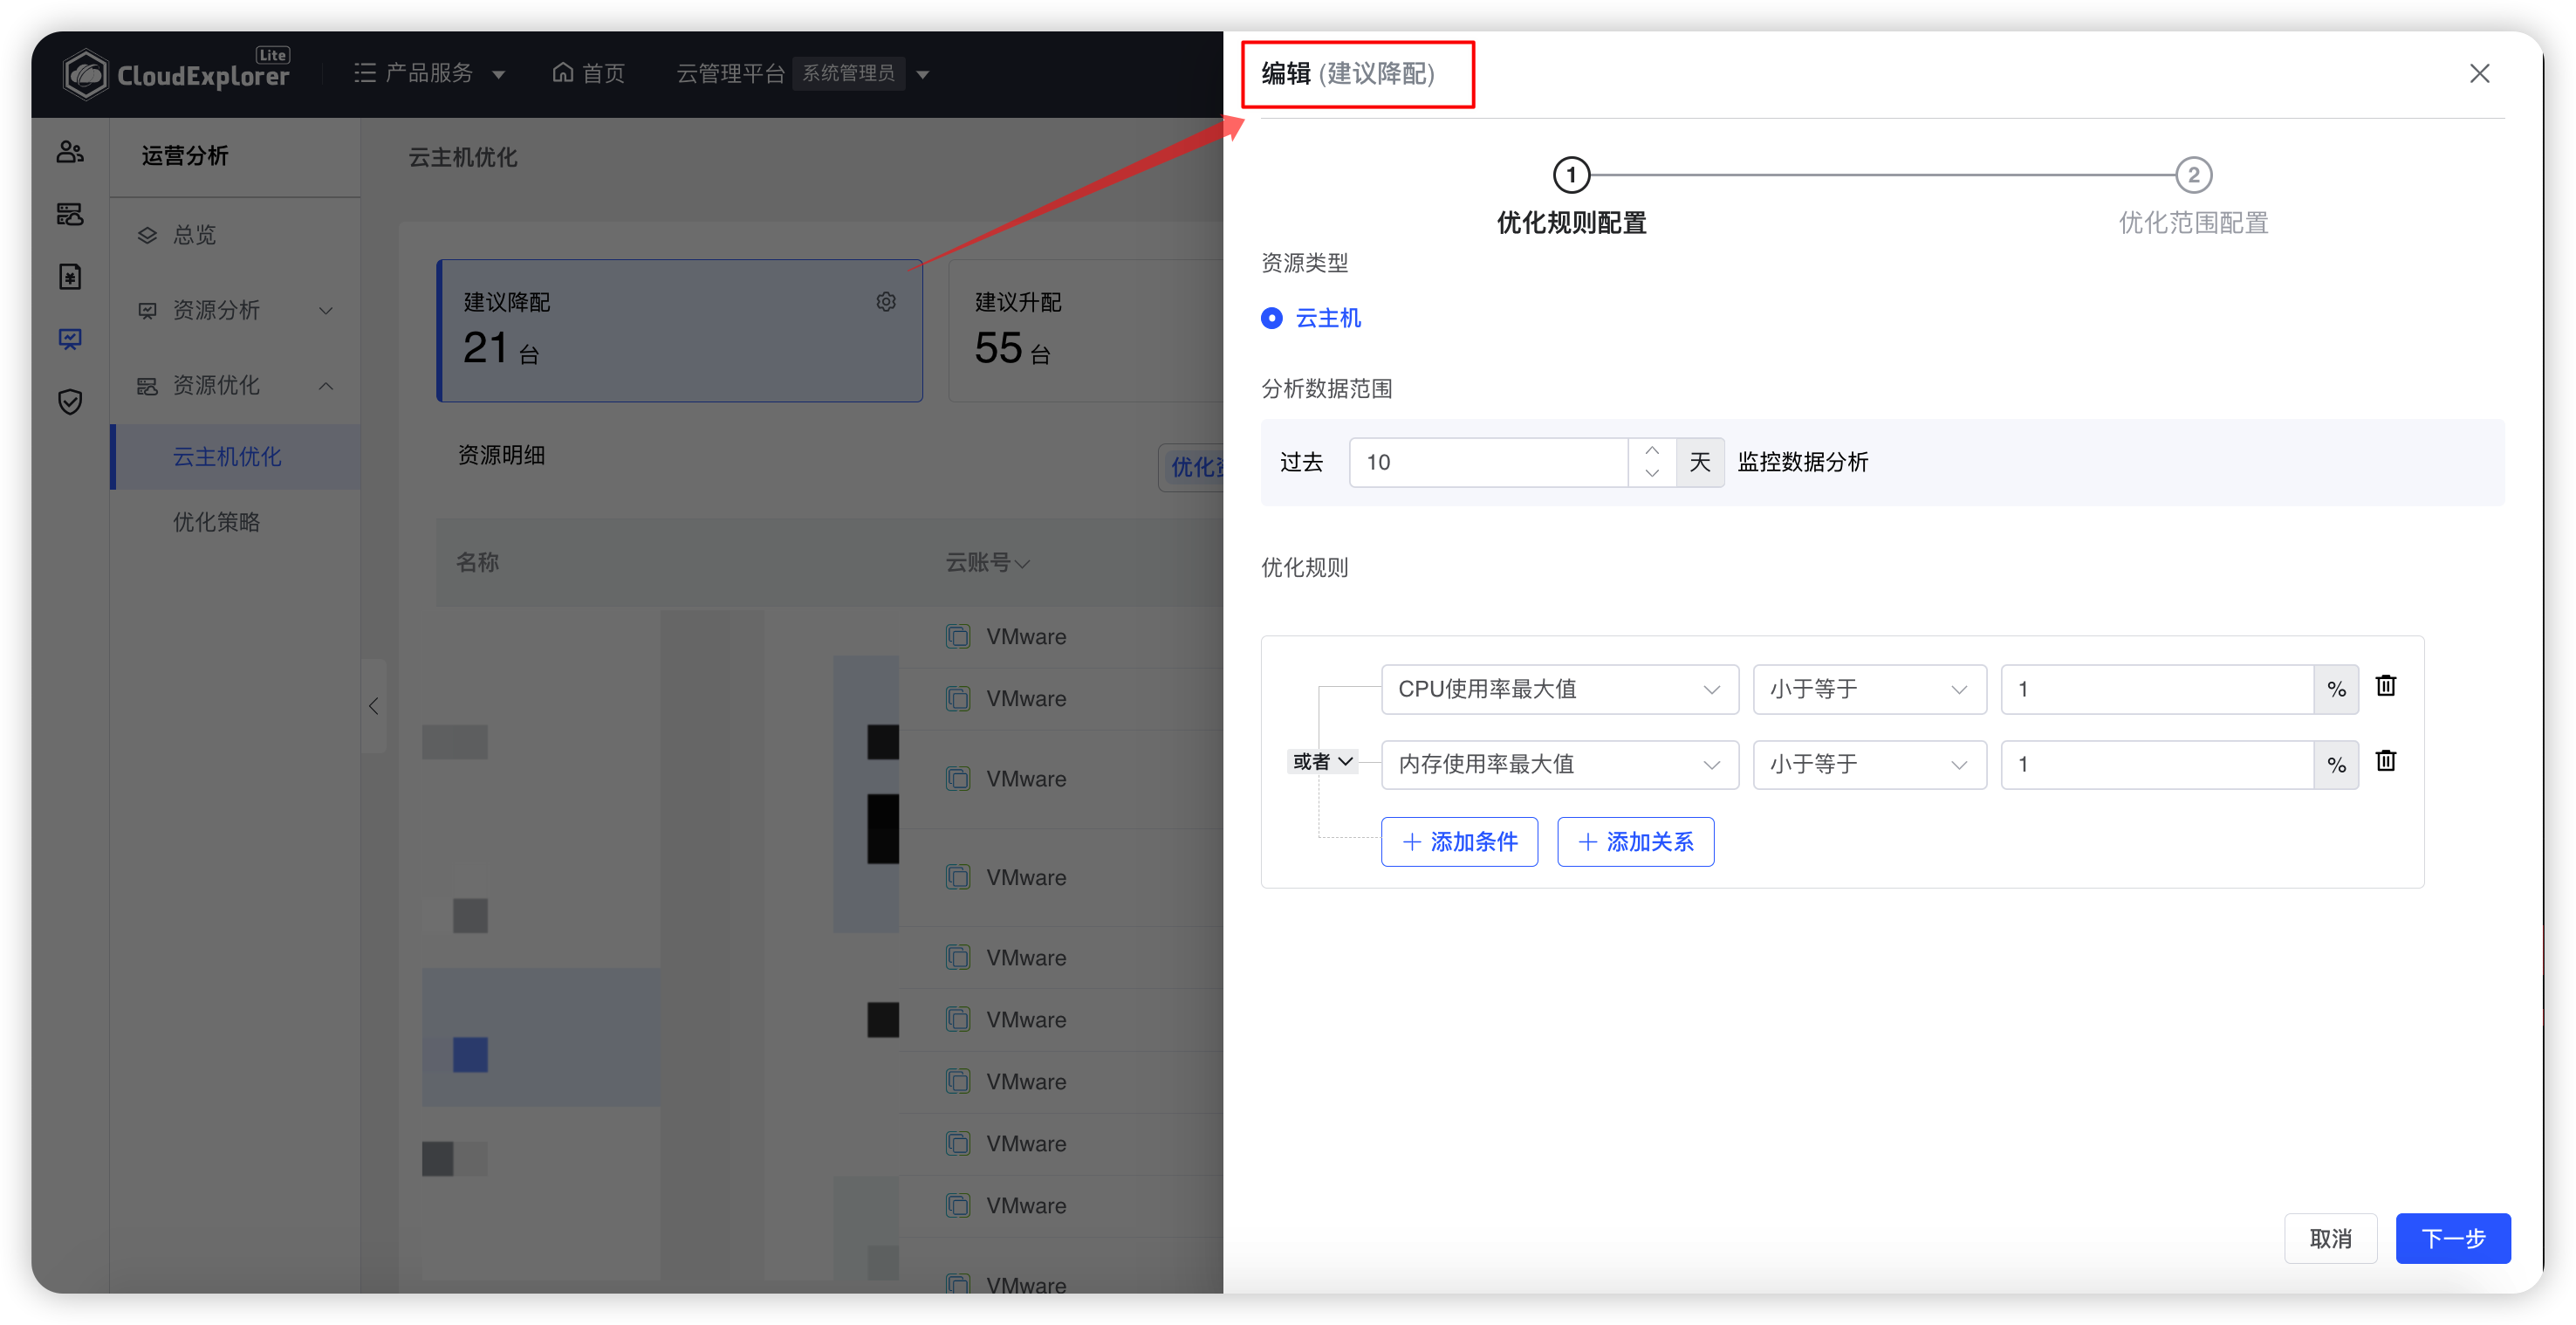
Task: Delete the 内存使用率最大值 condition
Action: pos(2385,761)
